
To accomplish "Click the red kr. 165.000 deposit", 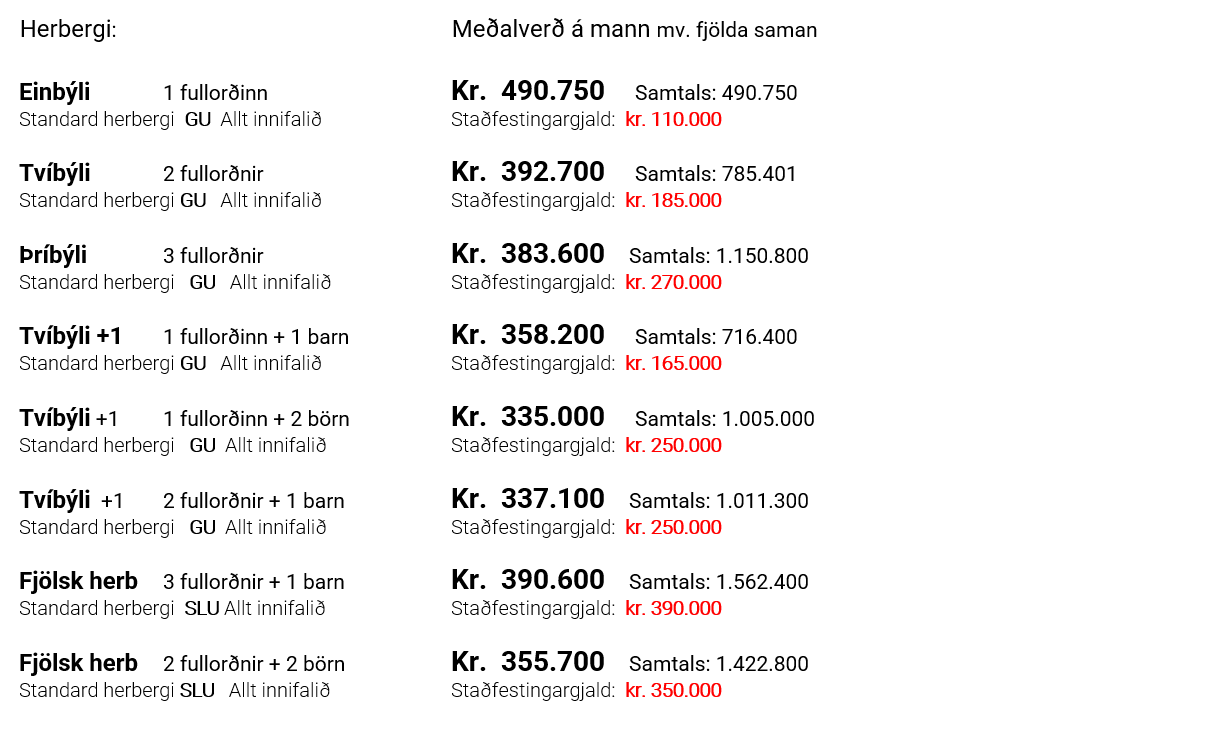I will [673, 363].
